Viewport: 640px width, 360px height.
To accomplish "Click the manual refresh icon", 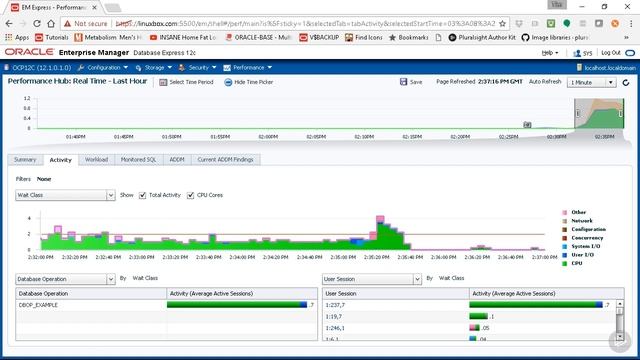I will (x=626, y=82).
